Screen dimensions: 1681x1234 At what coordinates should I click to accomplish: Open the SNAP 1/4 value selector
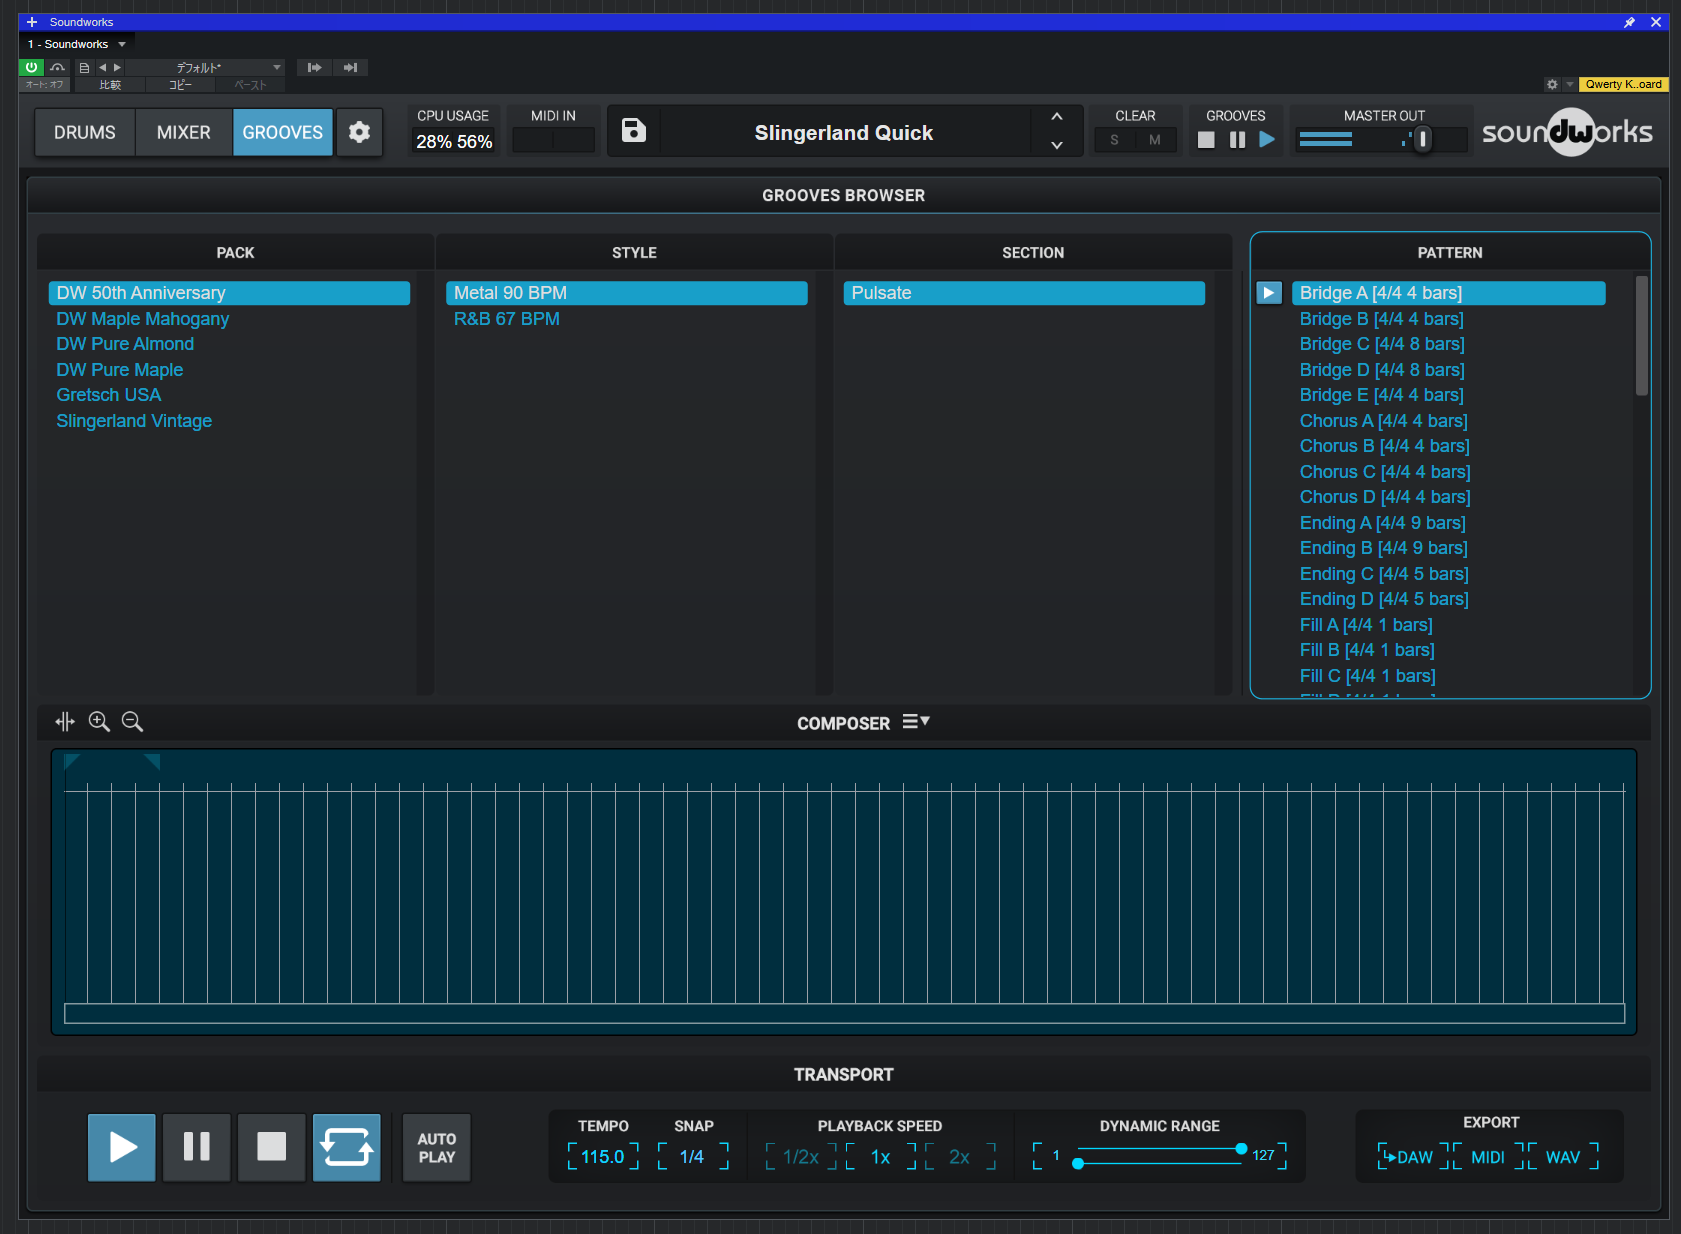click(x=693, y=1157)
